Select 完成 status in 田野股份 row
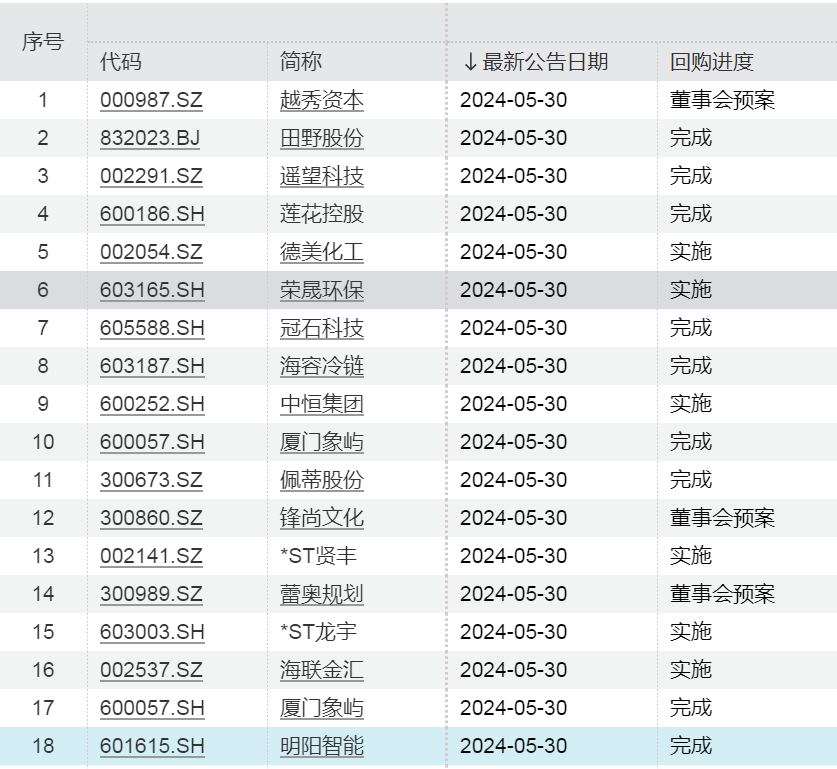The image size is (837, 769). click(x=691, y=138)
